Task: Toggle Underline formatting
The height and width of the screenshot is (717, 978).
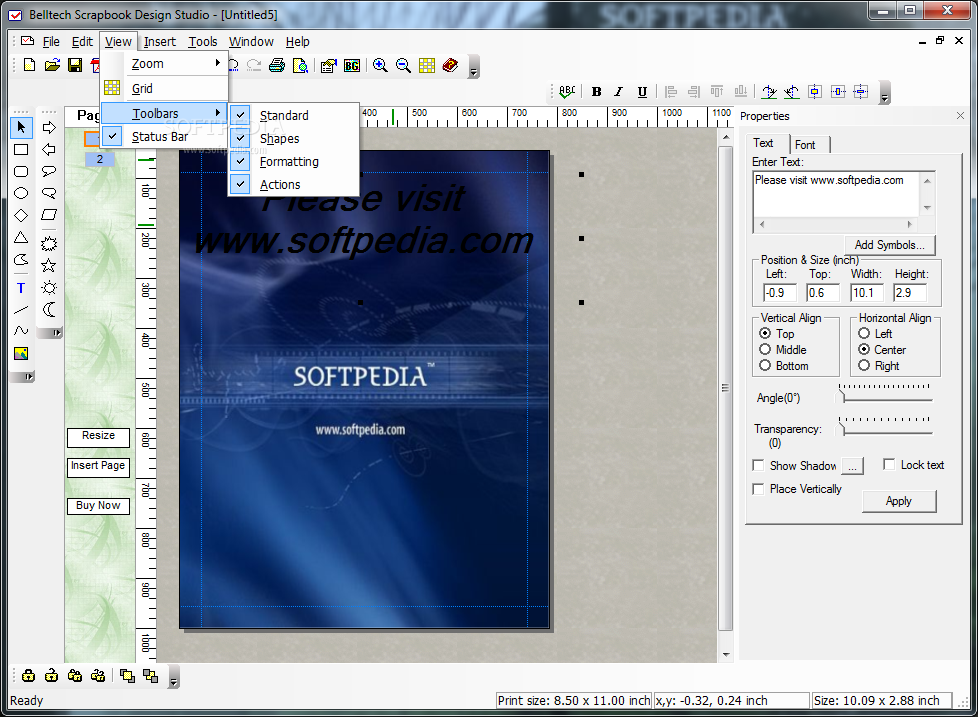Action: pos(642,92)
